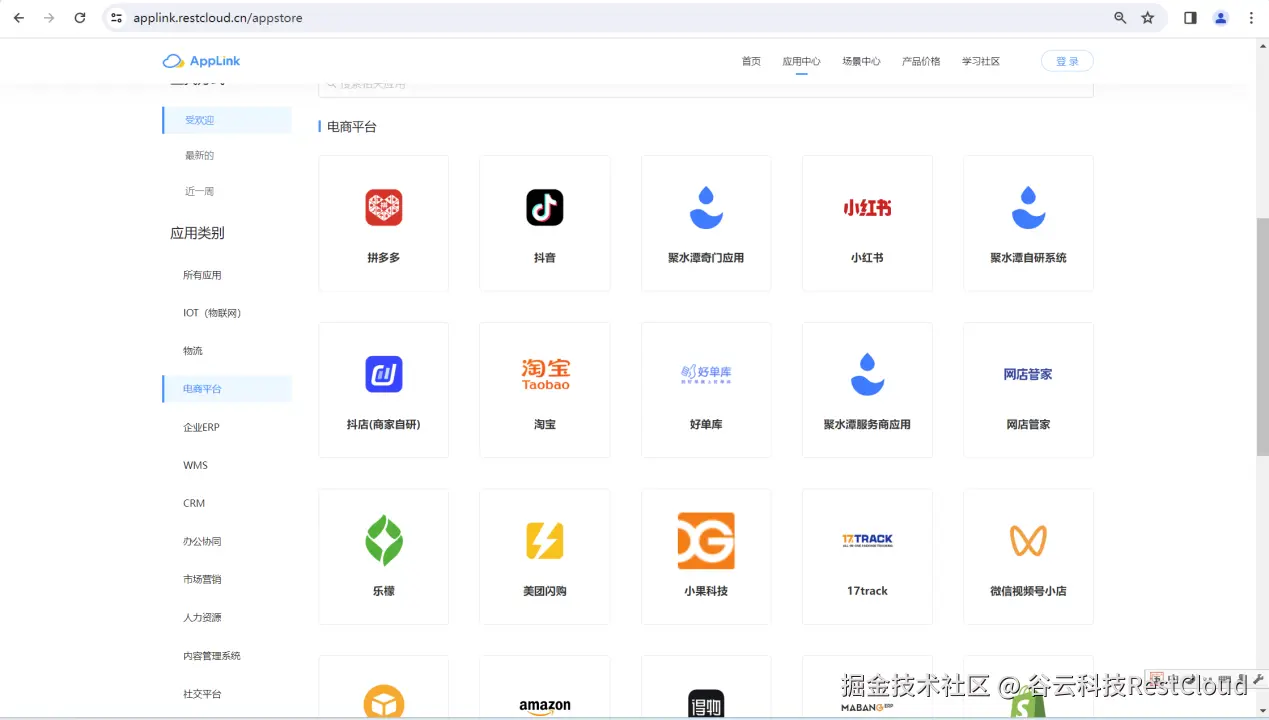Open the 美团闪购 lightning icon

(545, 541)
